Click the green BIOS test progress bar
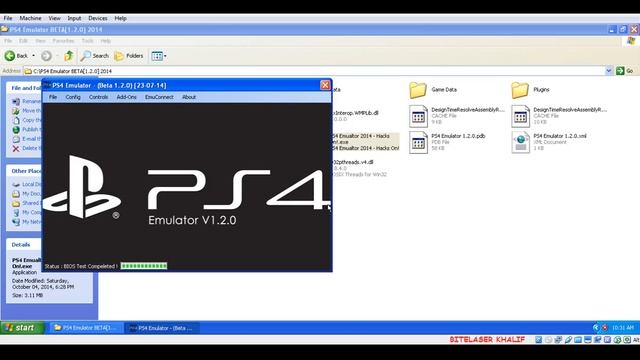The height and width of the screenshot is (360, 640). click(x=144, y=266)
